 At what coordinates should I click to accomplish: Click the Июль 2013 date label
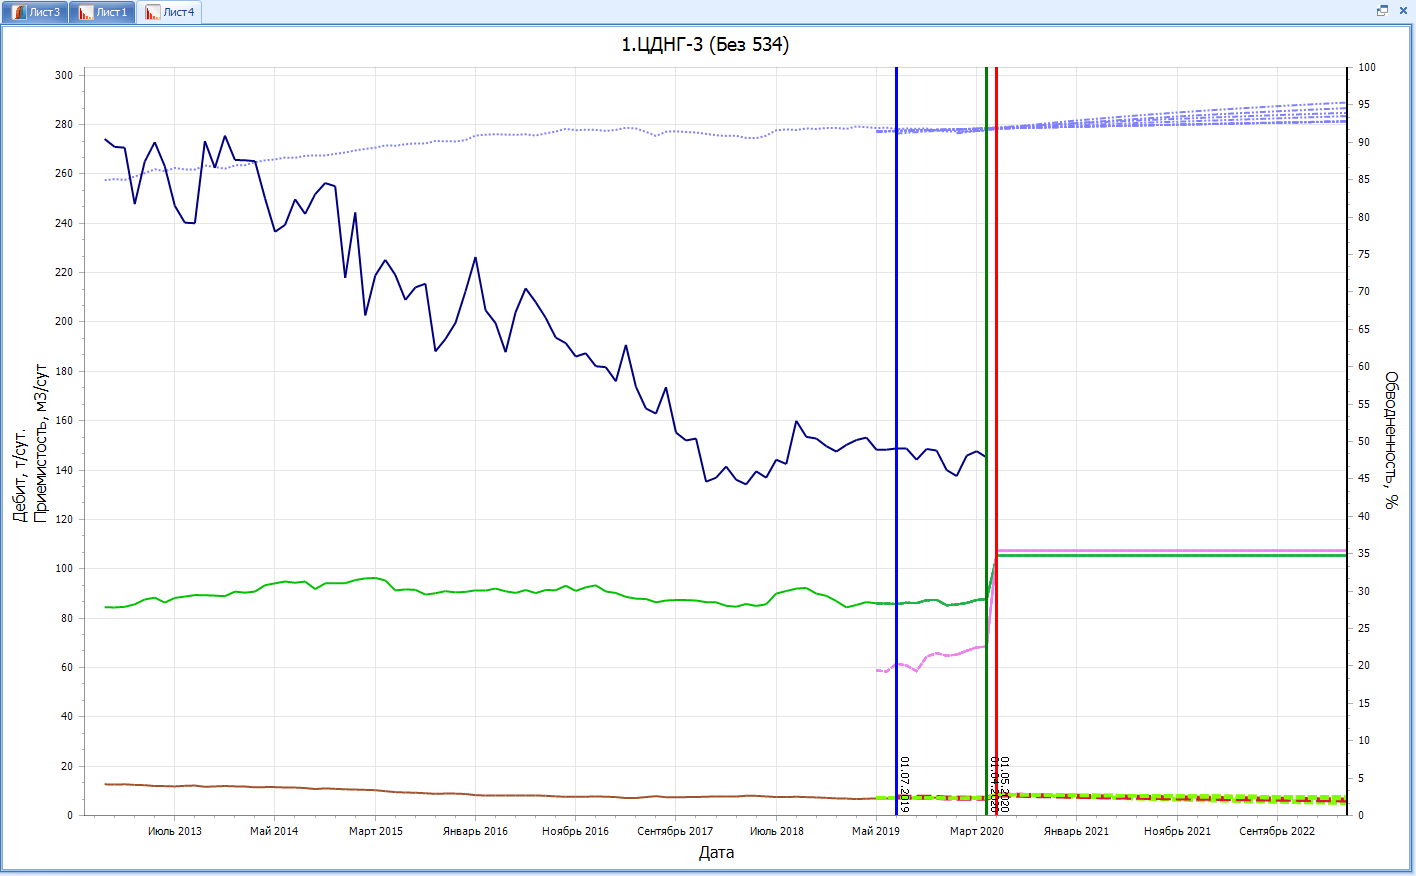174,831
